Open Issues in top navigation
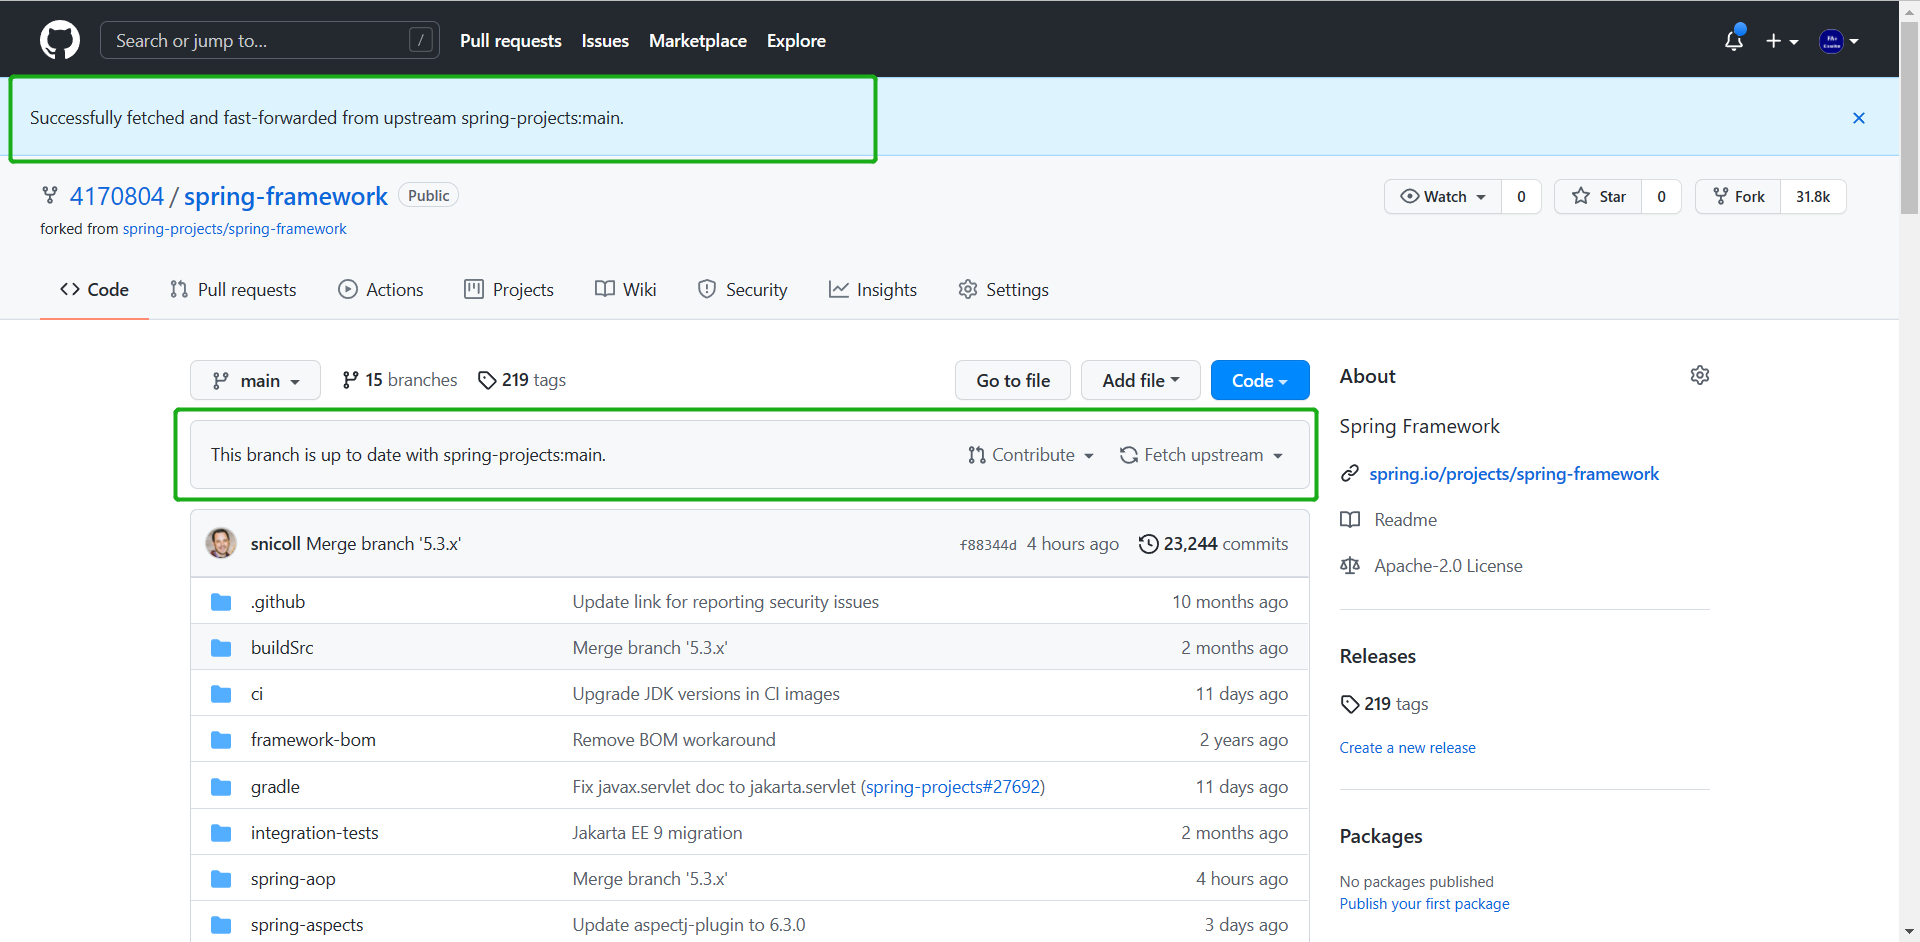The image size is (1920, 942). click(605, 41)
